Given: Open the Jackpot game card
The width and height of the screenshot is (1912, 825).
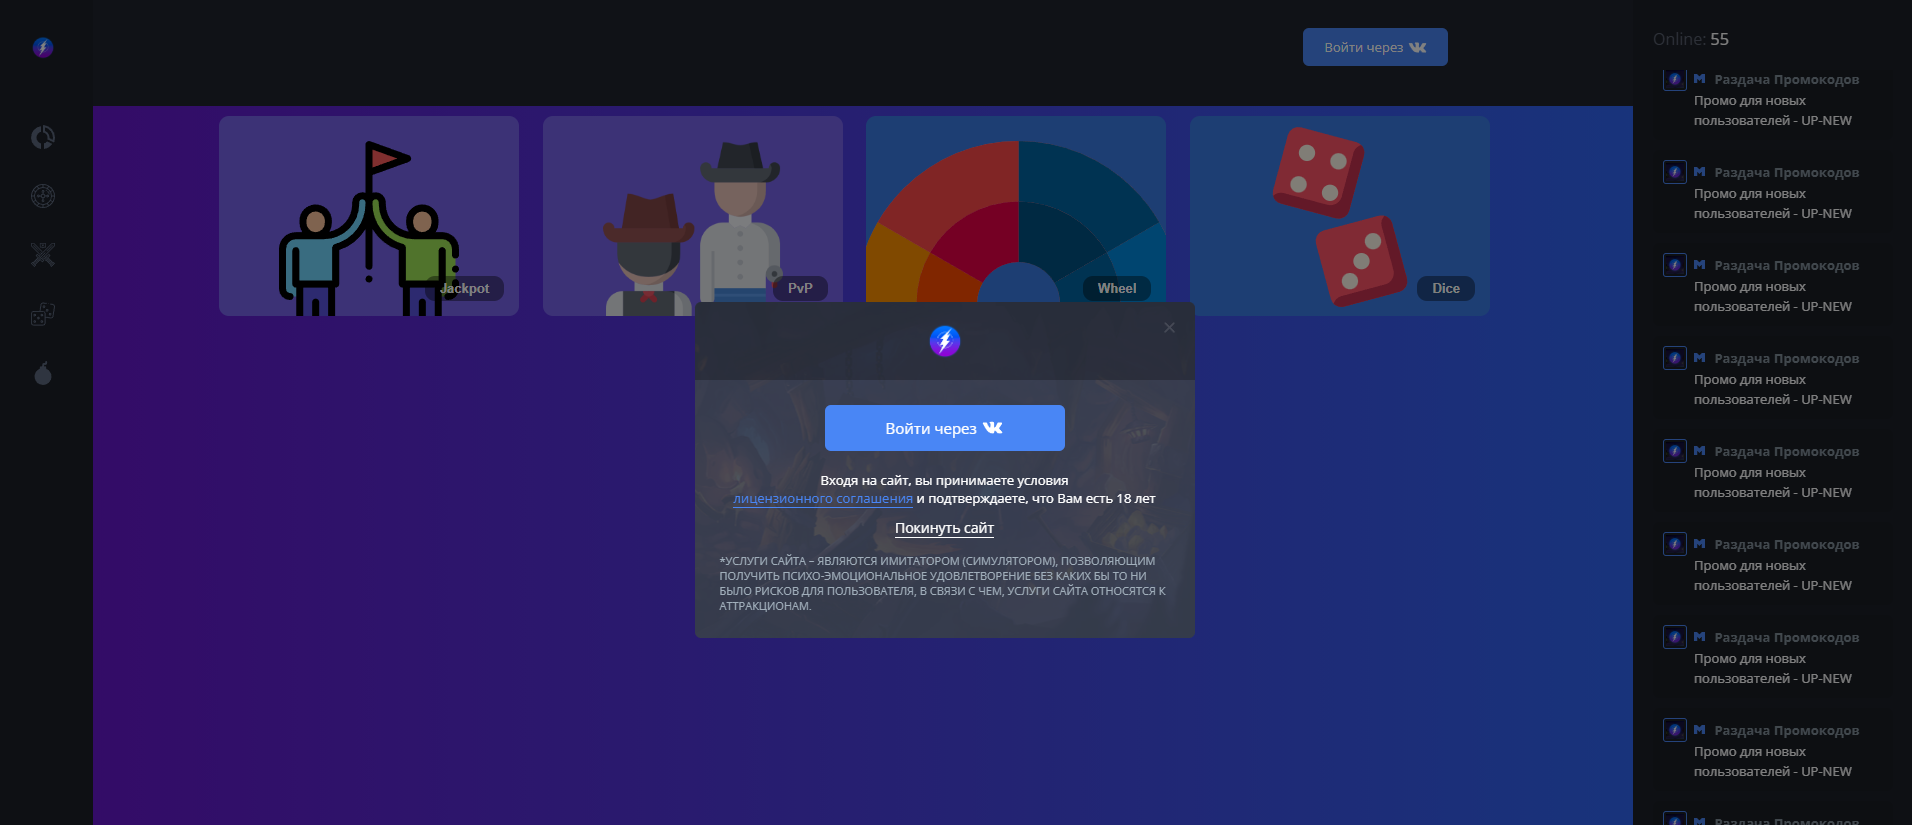Looking at the screenshot, I should click(x=368, y=215).
